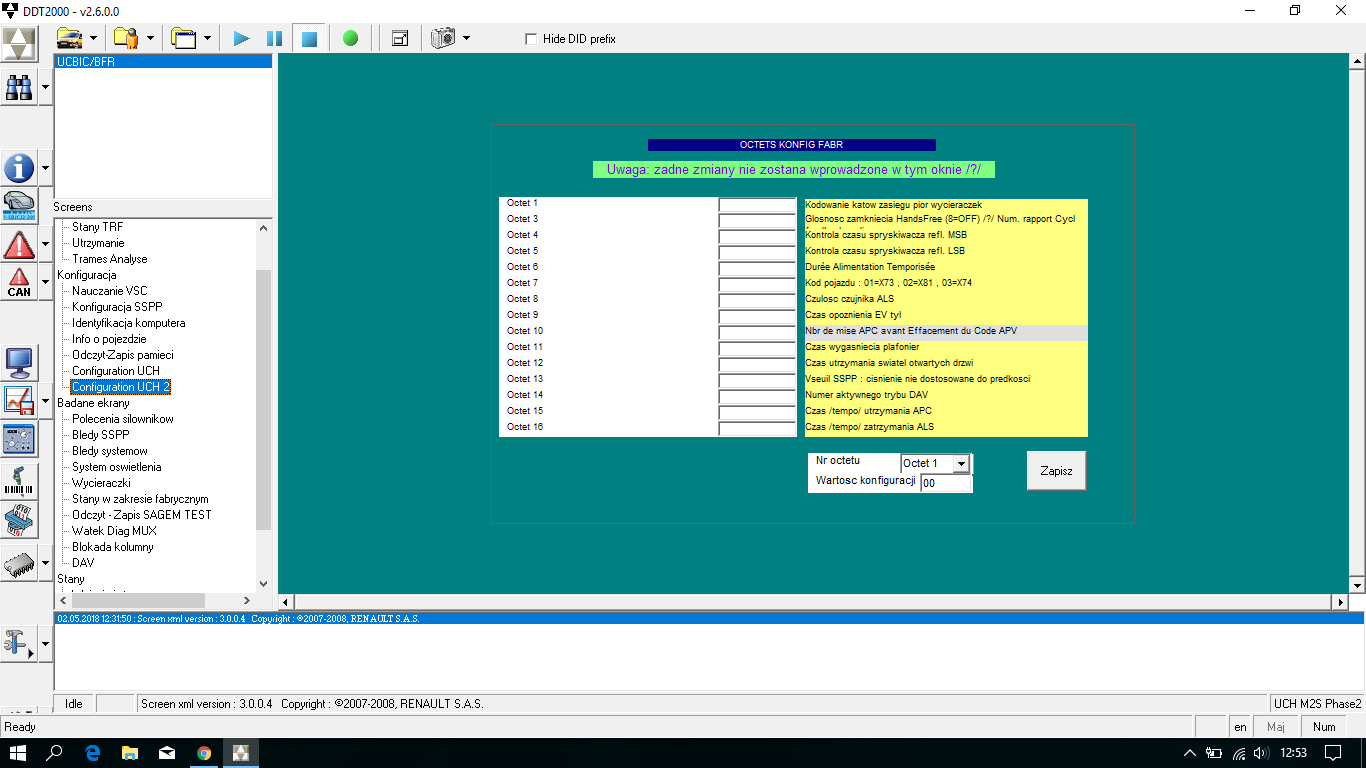The image size is (1366, 768).
Task: Open the graph with save disk icon
Action: (x=19, y=400)
